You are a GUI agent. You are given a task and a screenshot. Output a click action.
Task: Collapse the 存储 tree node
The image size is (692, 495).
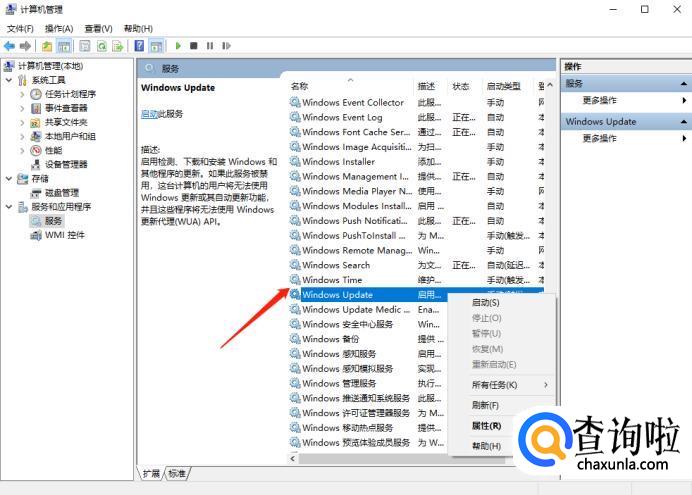(9, 179)
